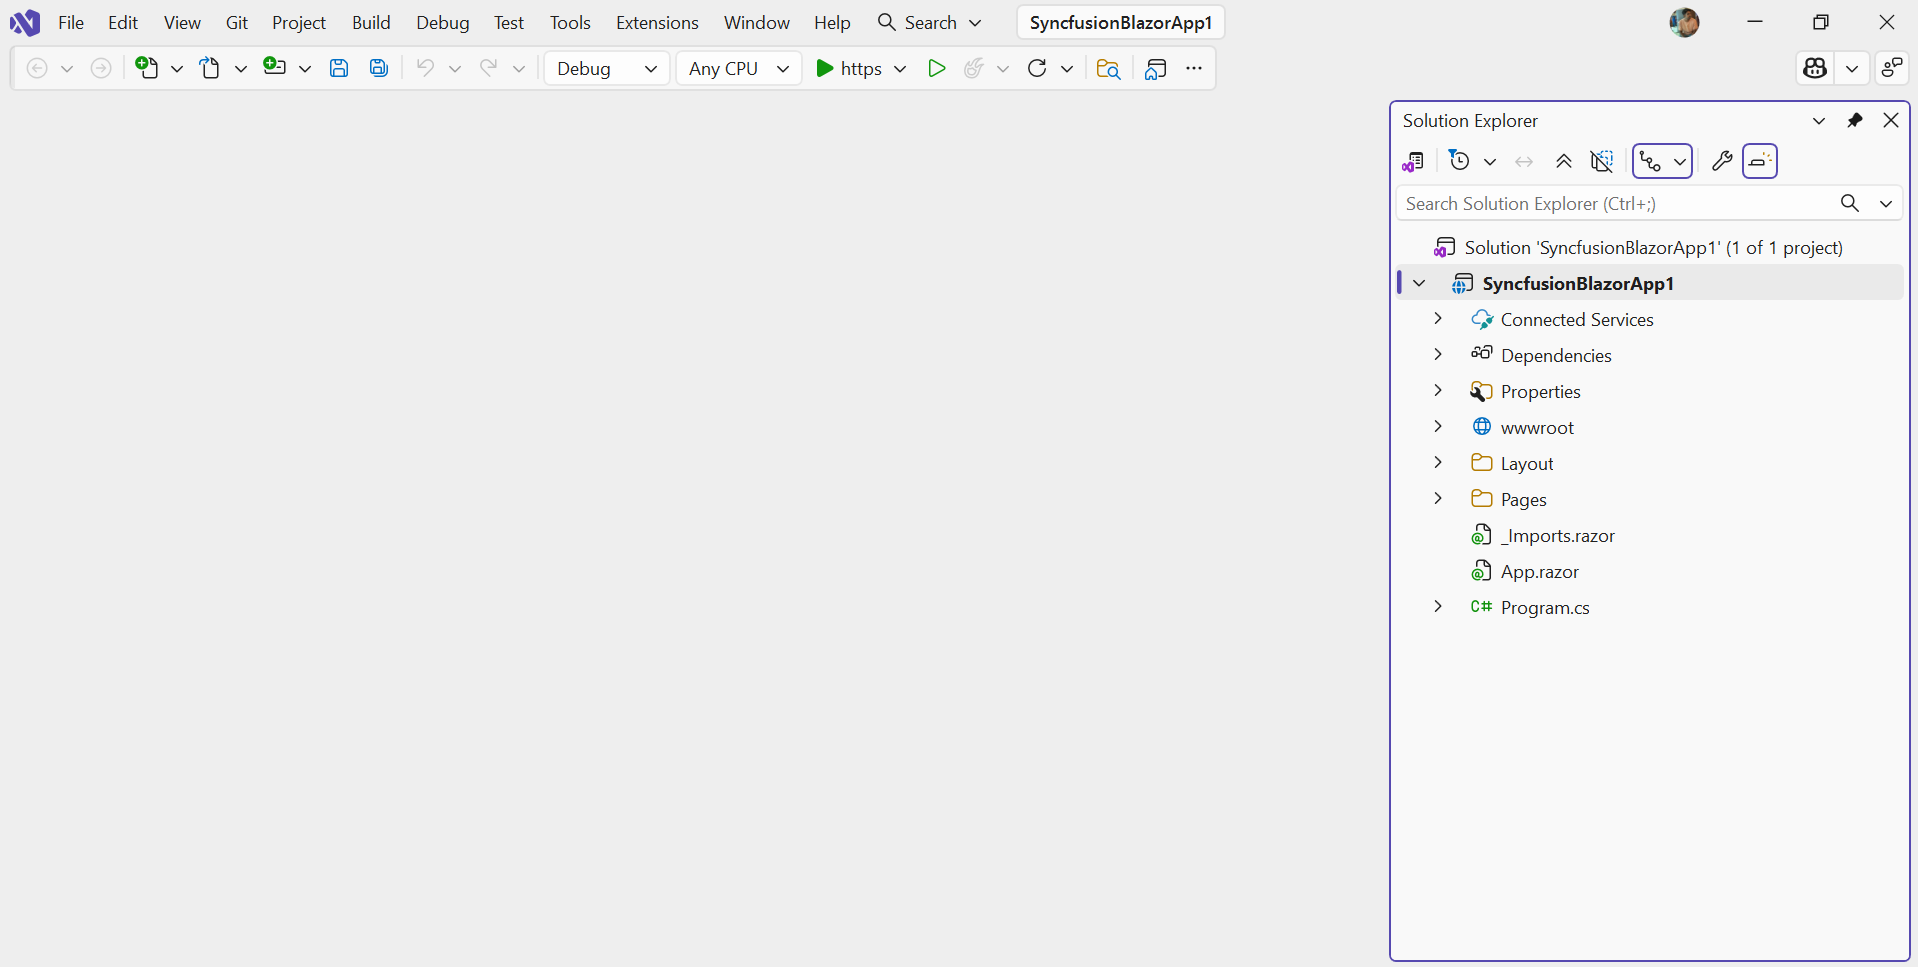Viewport: 1918px width, 967px height.
Task: Click the Save All toolbar icon
Action: click(x=379, y=68)
